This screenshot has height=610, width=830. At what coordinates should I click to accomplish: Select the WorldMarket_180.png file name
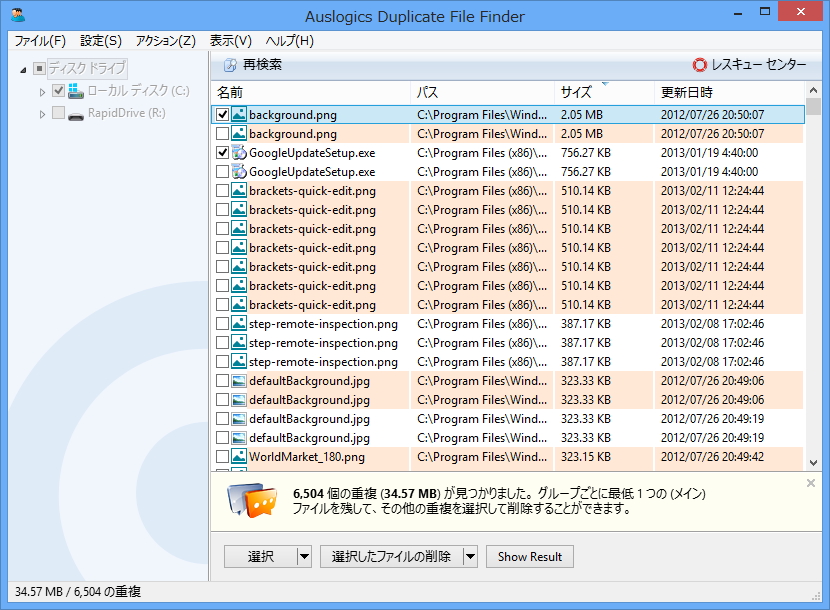click(x=306, y=456)
